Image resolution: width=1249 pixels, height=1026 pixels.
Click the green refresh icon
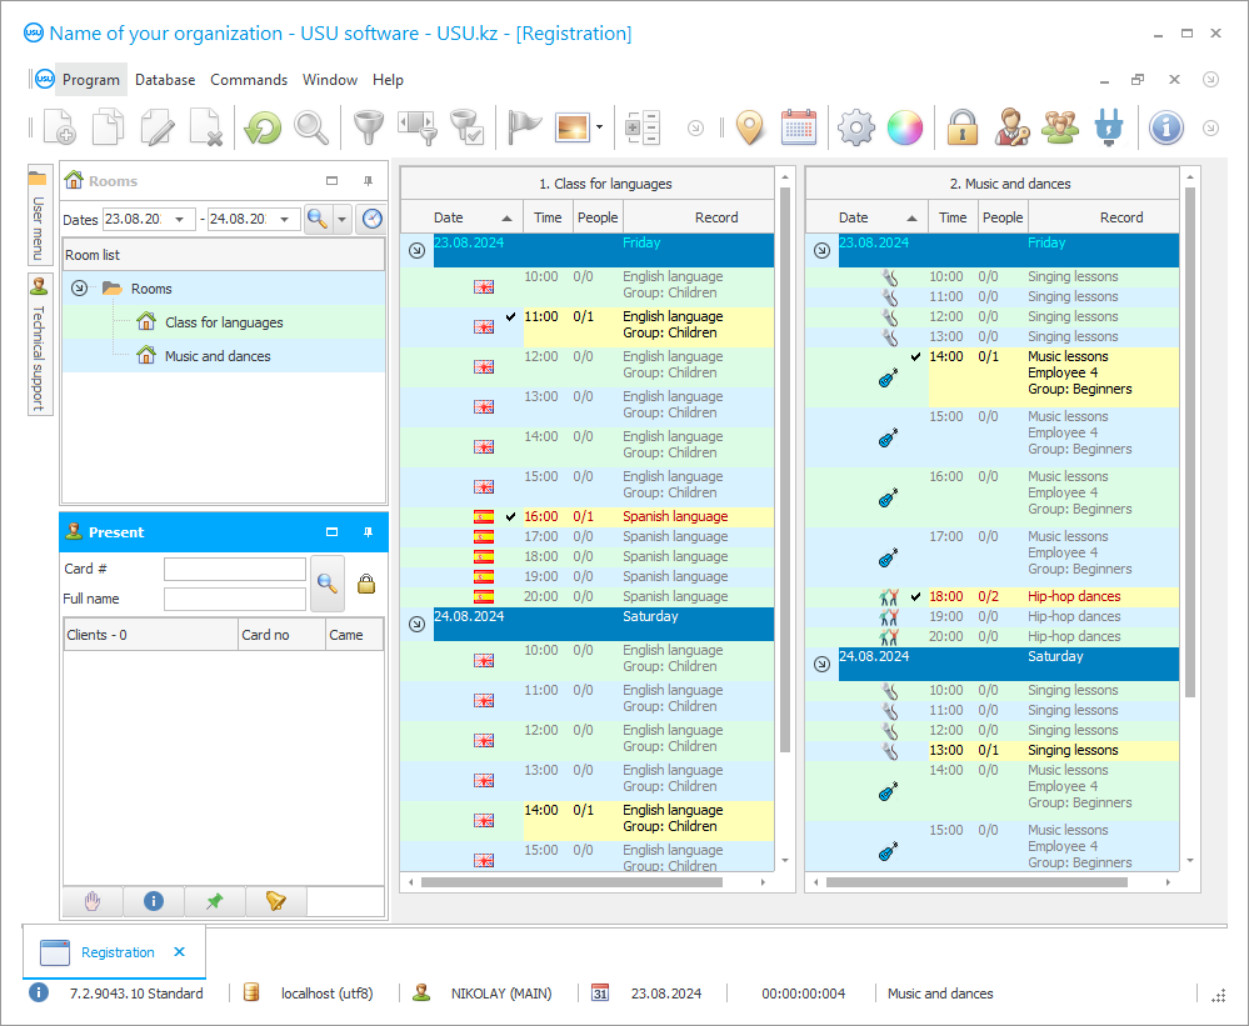[x=261, y=127]
